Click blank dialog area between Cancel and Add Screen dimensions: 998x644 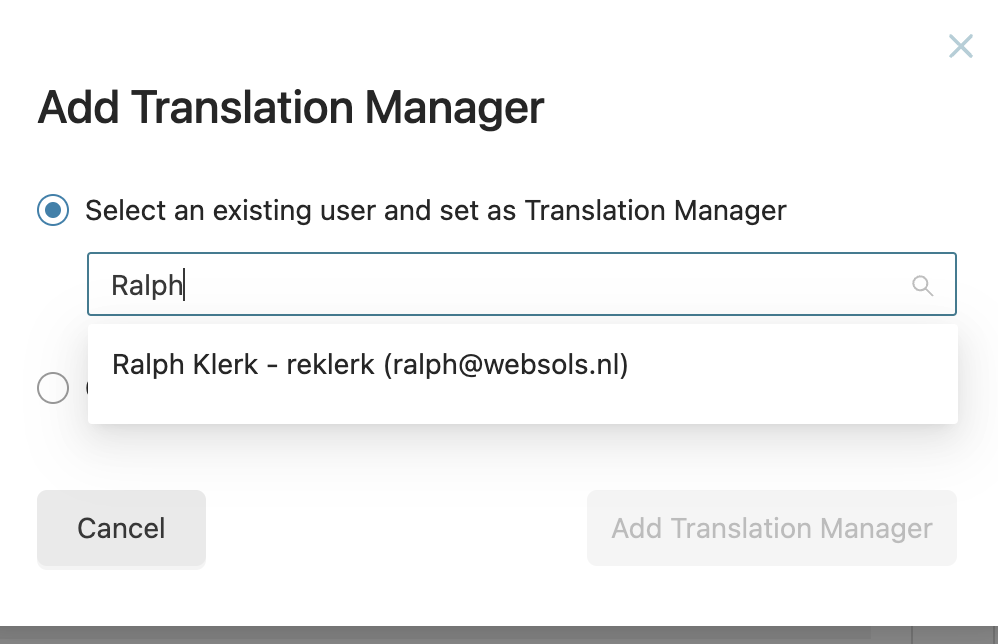tap(396, 528)
